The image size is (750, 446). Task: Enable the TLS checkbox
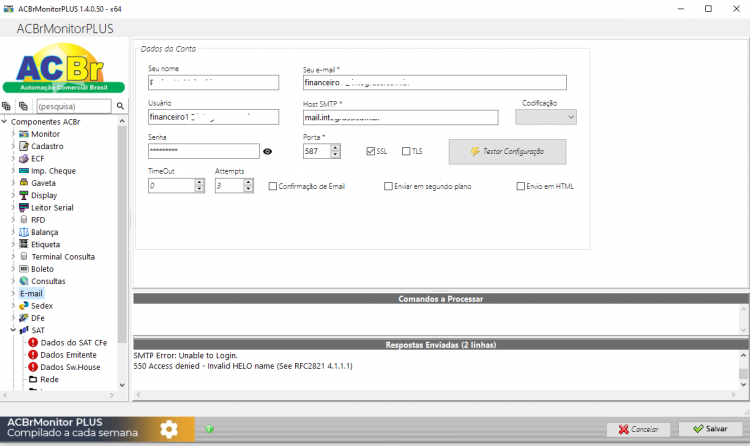[x=406, y=151]
